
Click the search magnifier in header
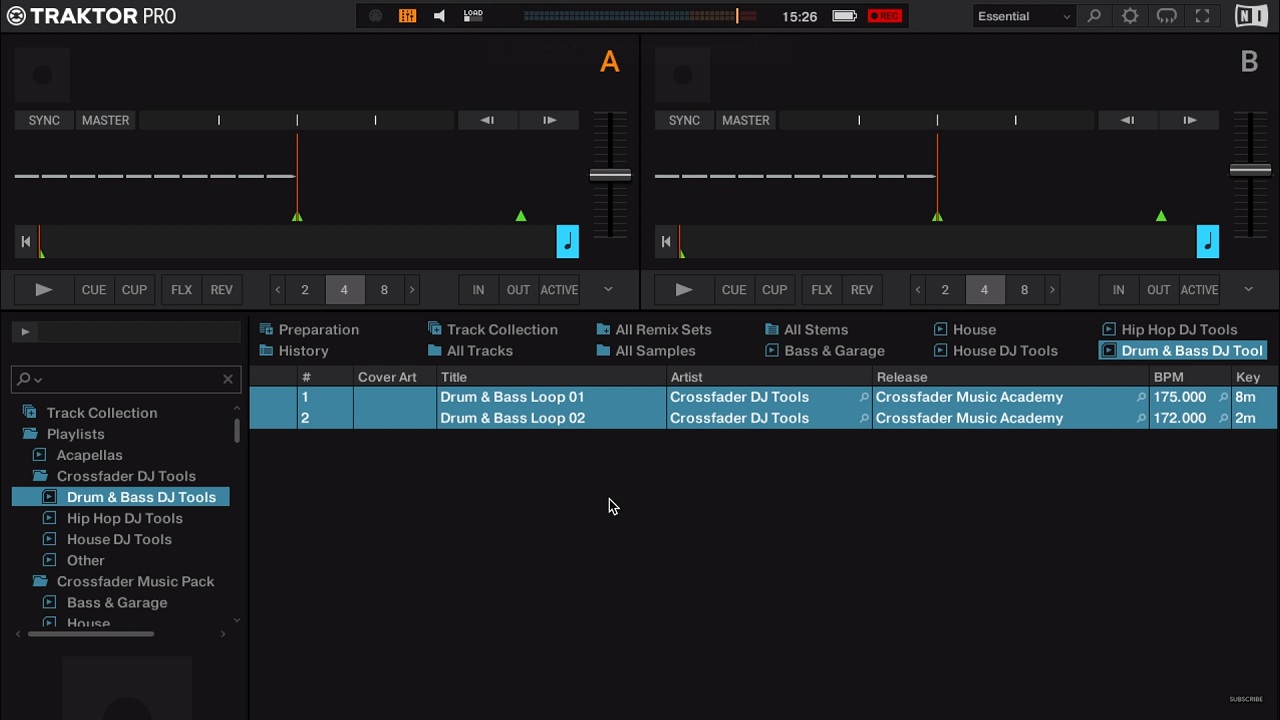click(x=1094, y=16)
